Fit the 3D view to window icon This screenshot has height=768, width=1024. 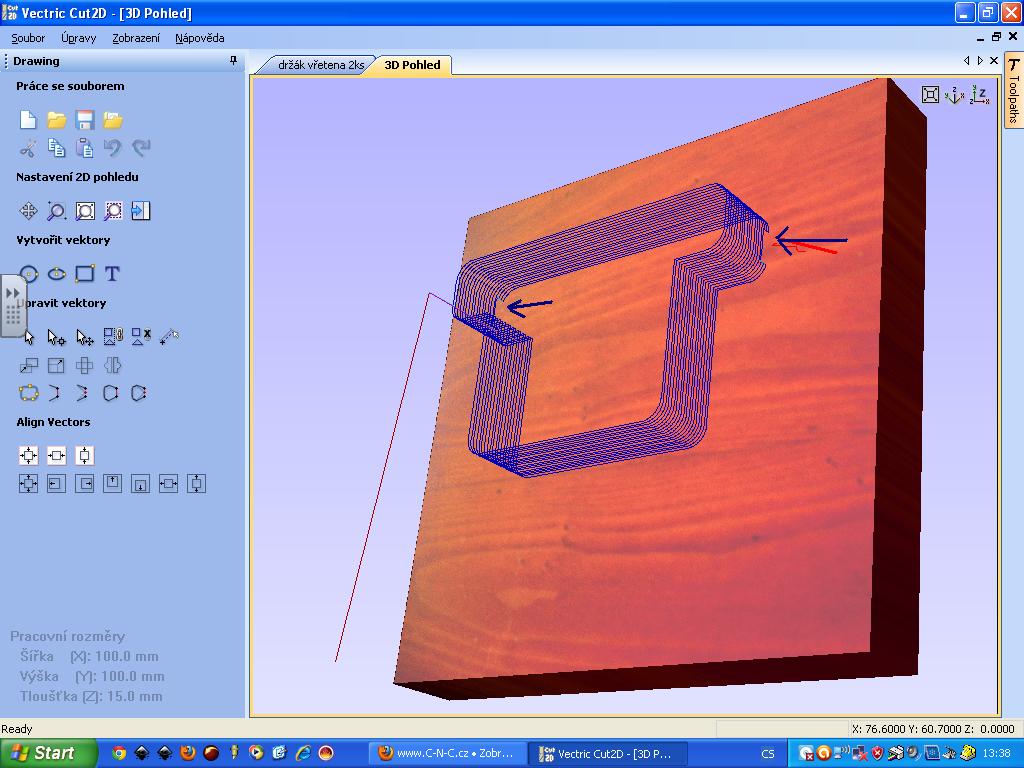coord(930,95)
